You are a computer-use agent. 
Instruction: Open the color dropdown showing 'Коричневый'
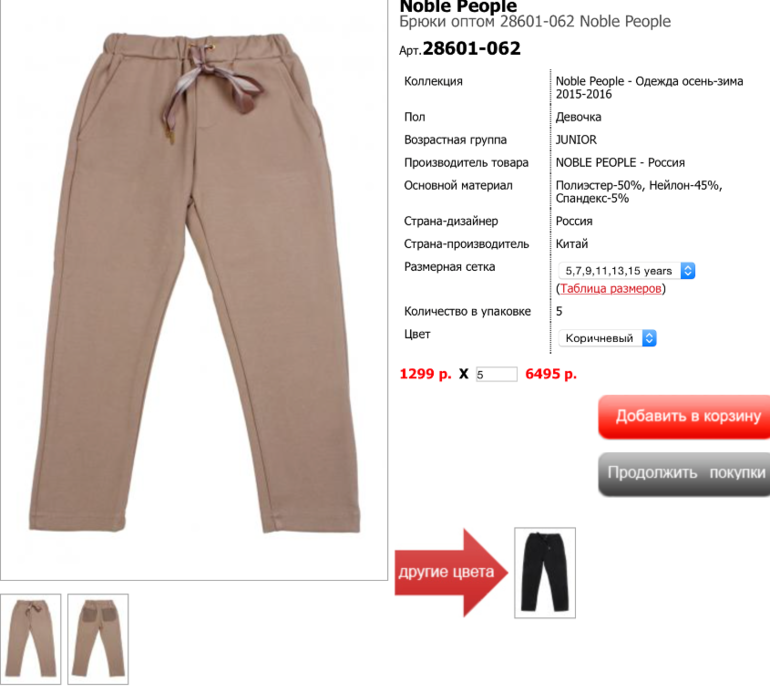coord(607,338)
